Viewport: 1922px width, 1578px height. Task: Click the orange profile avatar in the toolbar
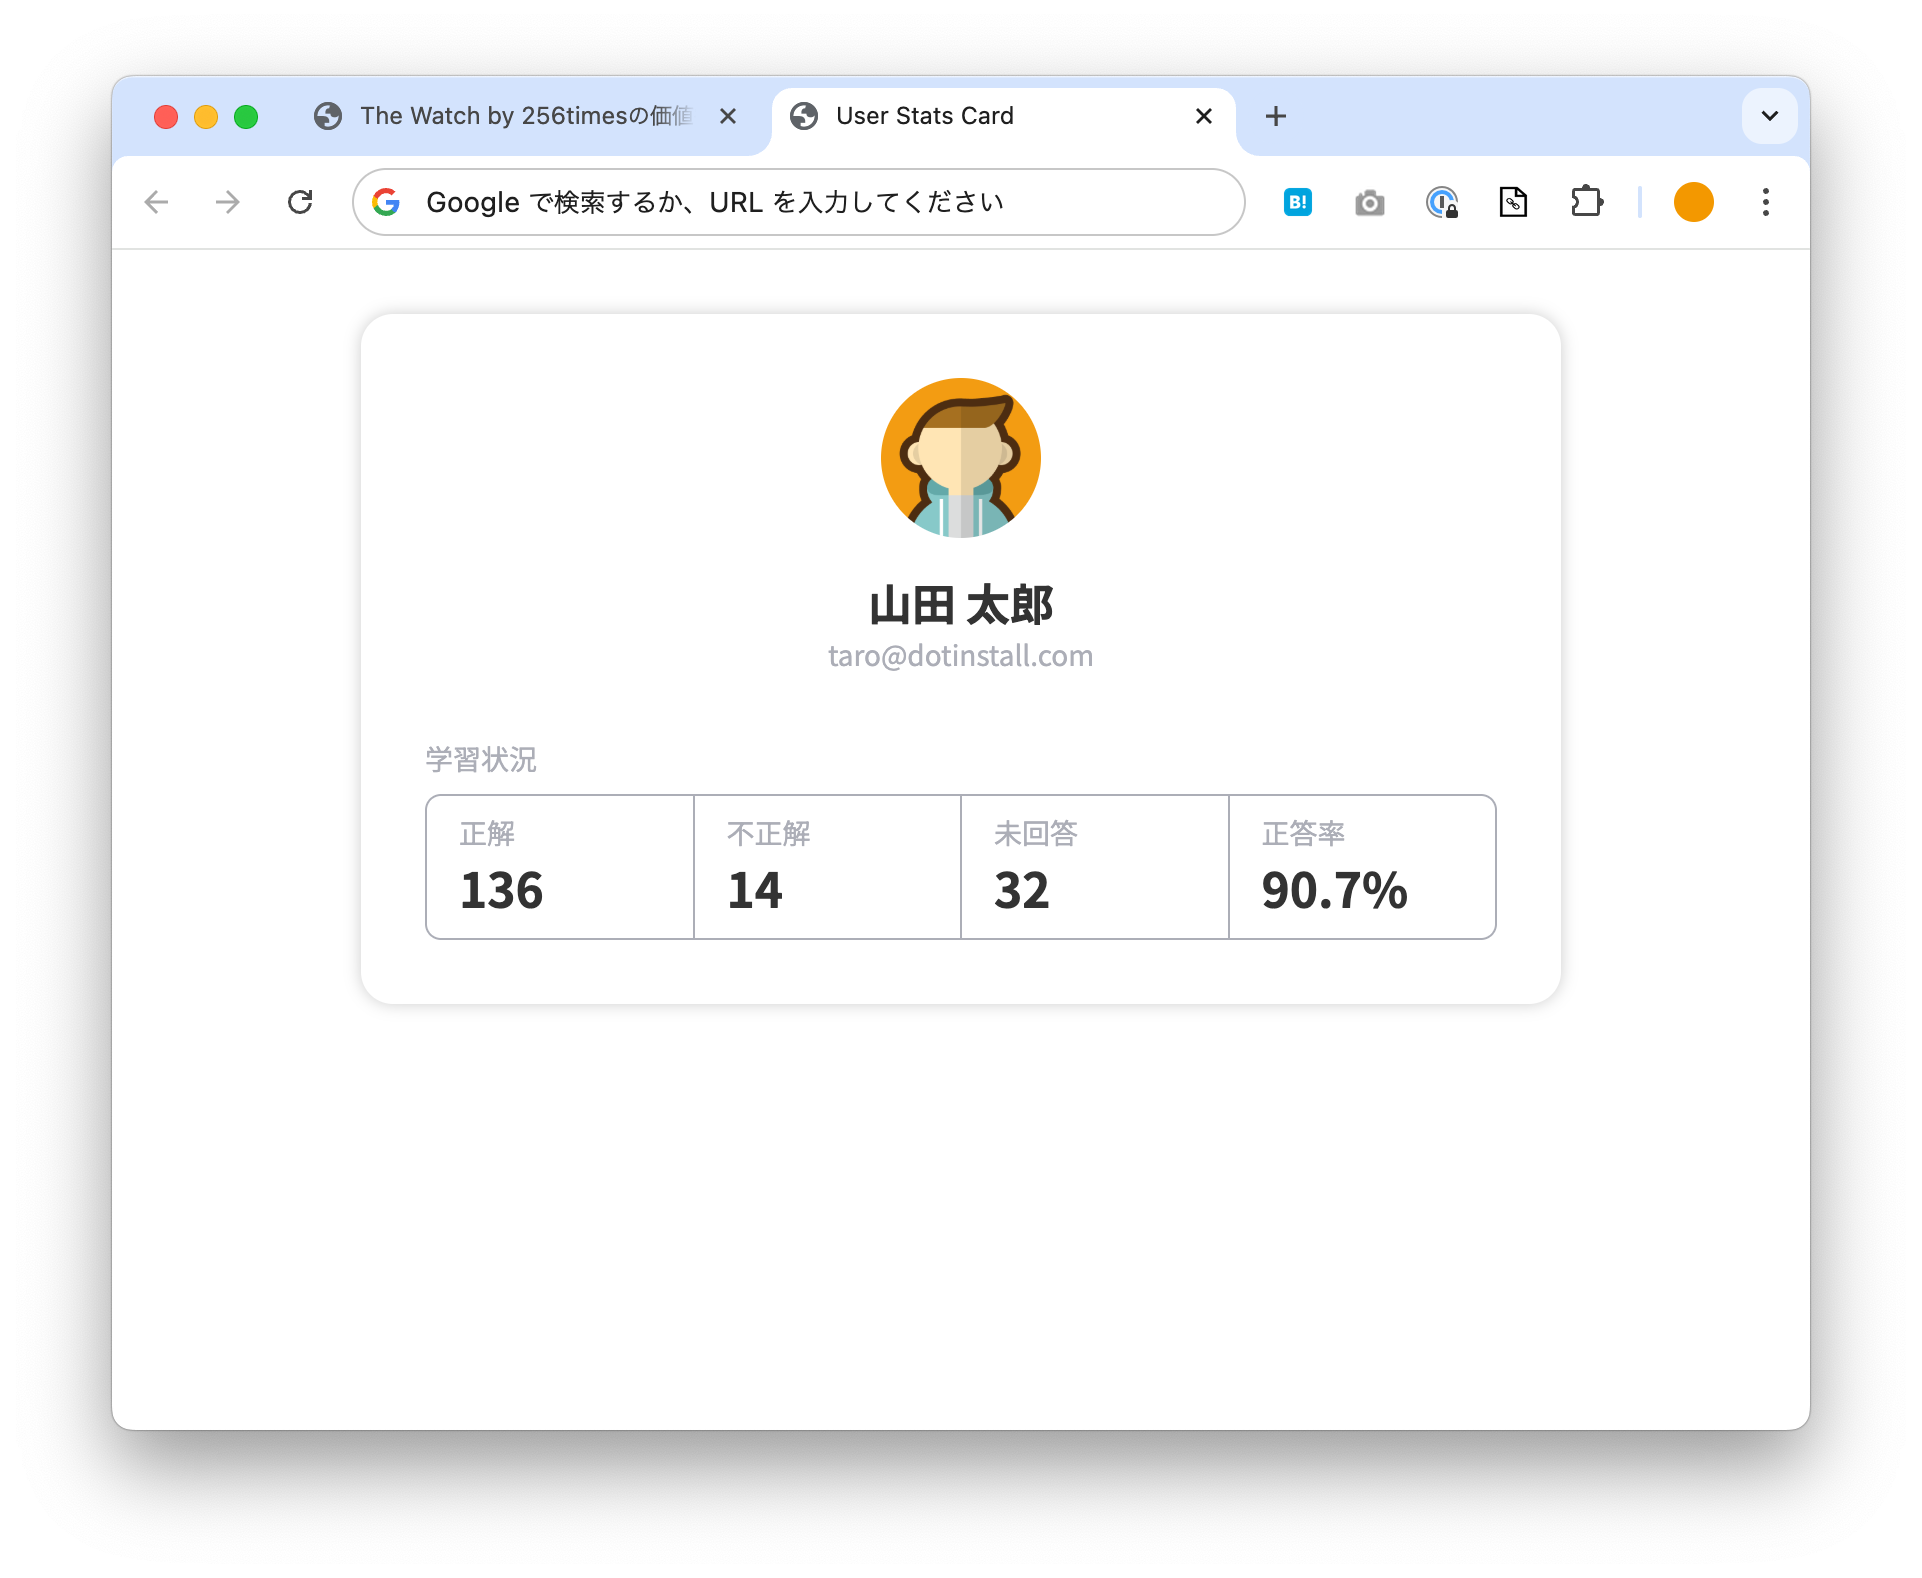pyautogui.click(x=1693, y=202)
